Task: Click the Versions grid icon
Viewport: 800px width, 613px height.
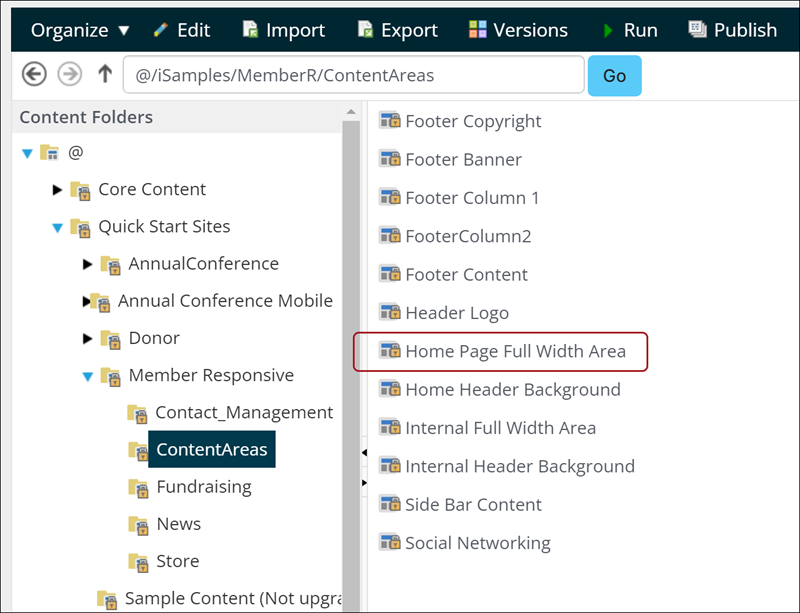Action: point(478,30)
